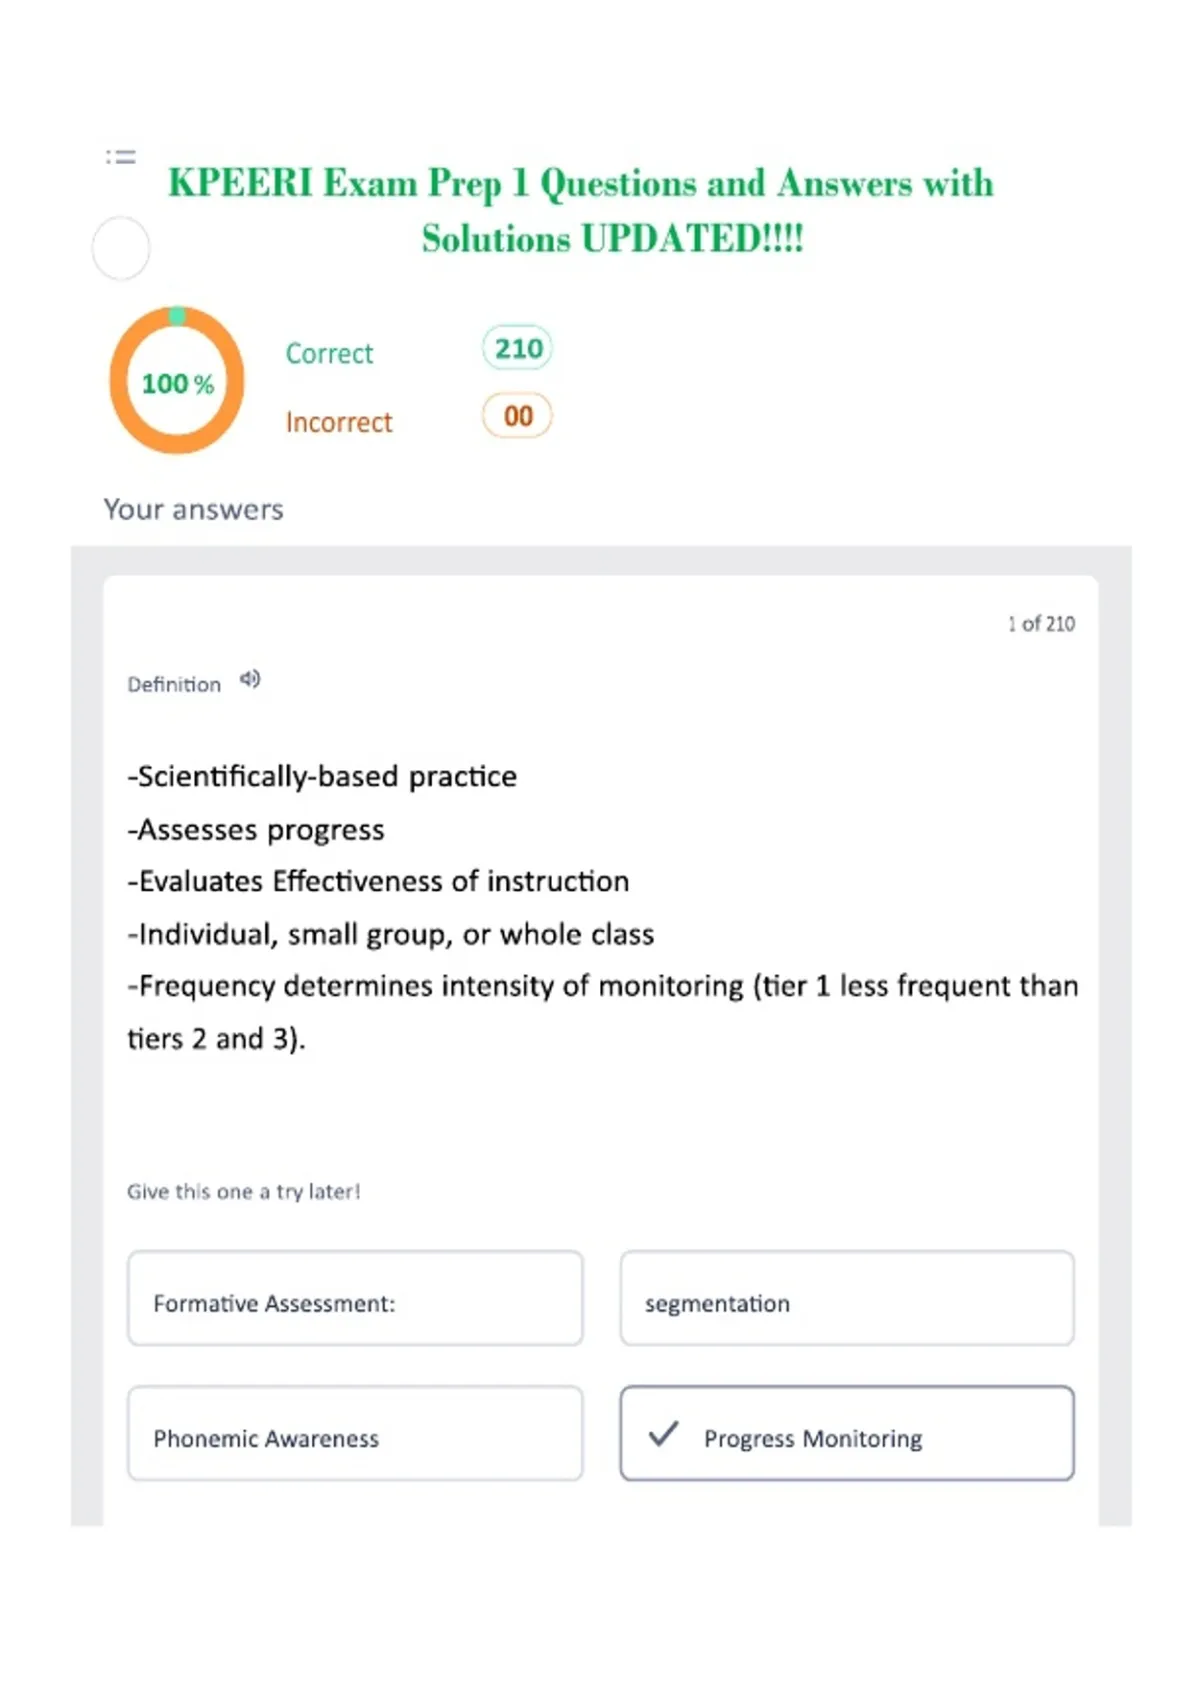Click the 1 of 210 question counter

pos(1041,624)
